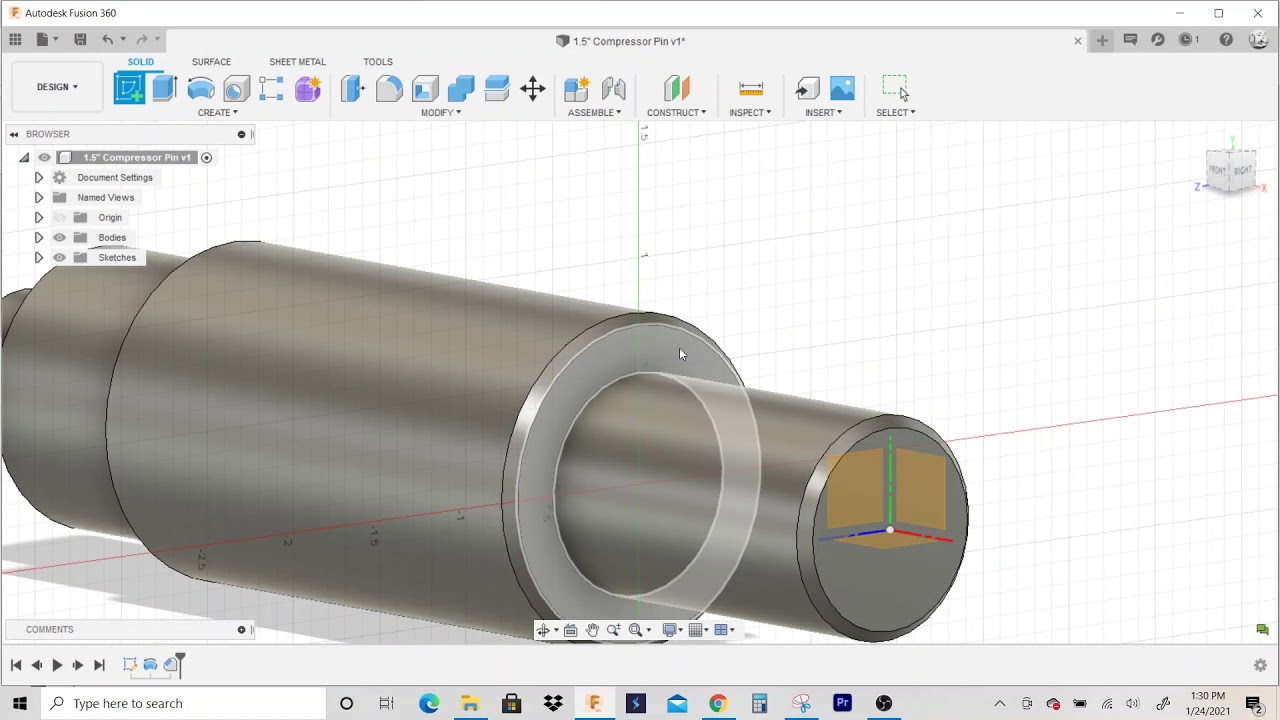Image resolution: width=1280 pixels, height=720 pixels.
Task: Expand the Named Views node
Action: (38, 197)
